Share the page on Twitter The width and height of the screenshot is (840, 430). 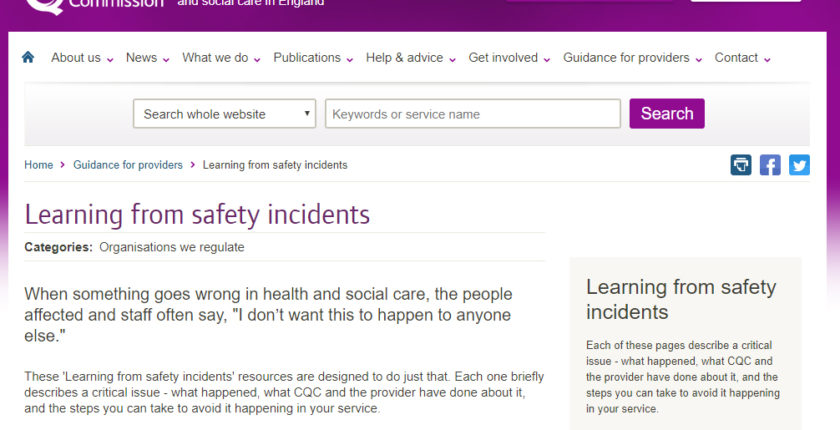[799, 165]
